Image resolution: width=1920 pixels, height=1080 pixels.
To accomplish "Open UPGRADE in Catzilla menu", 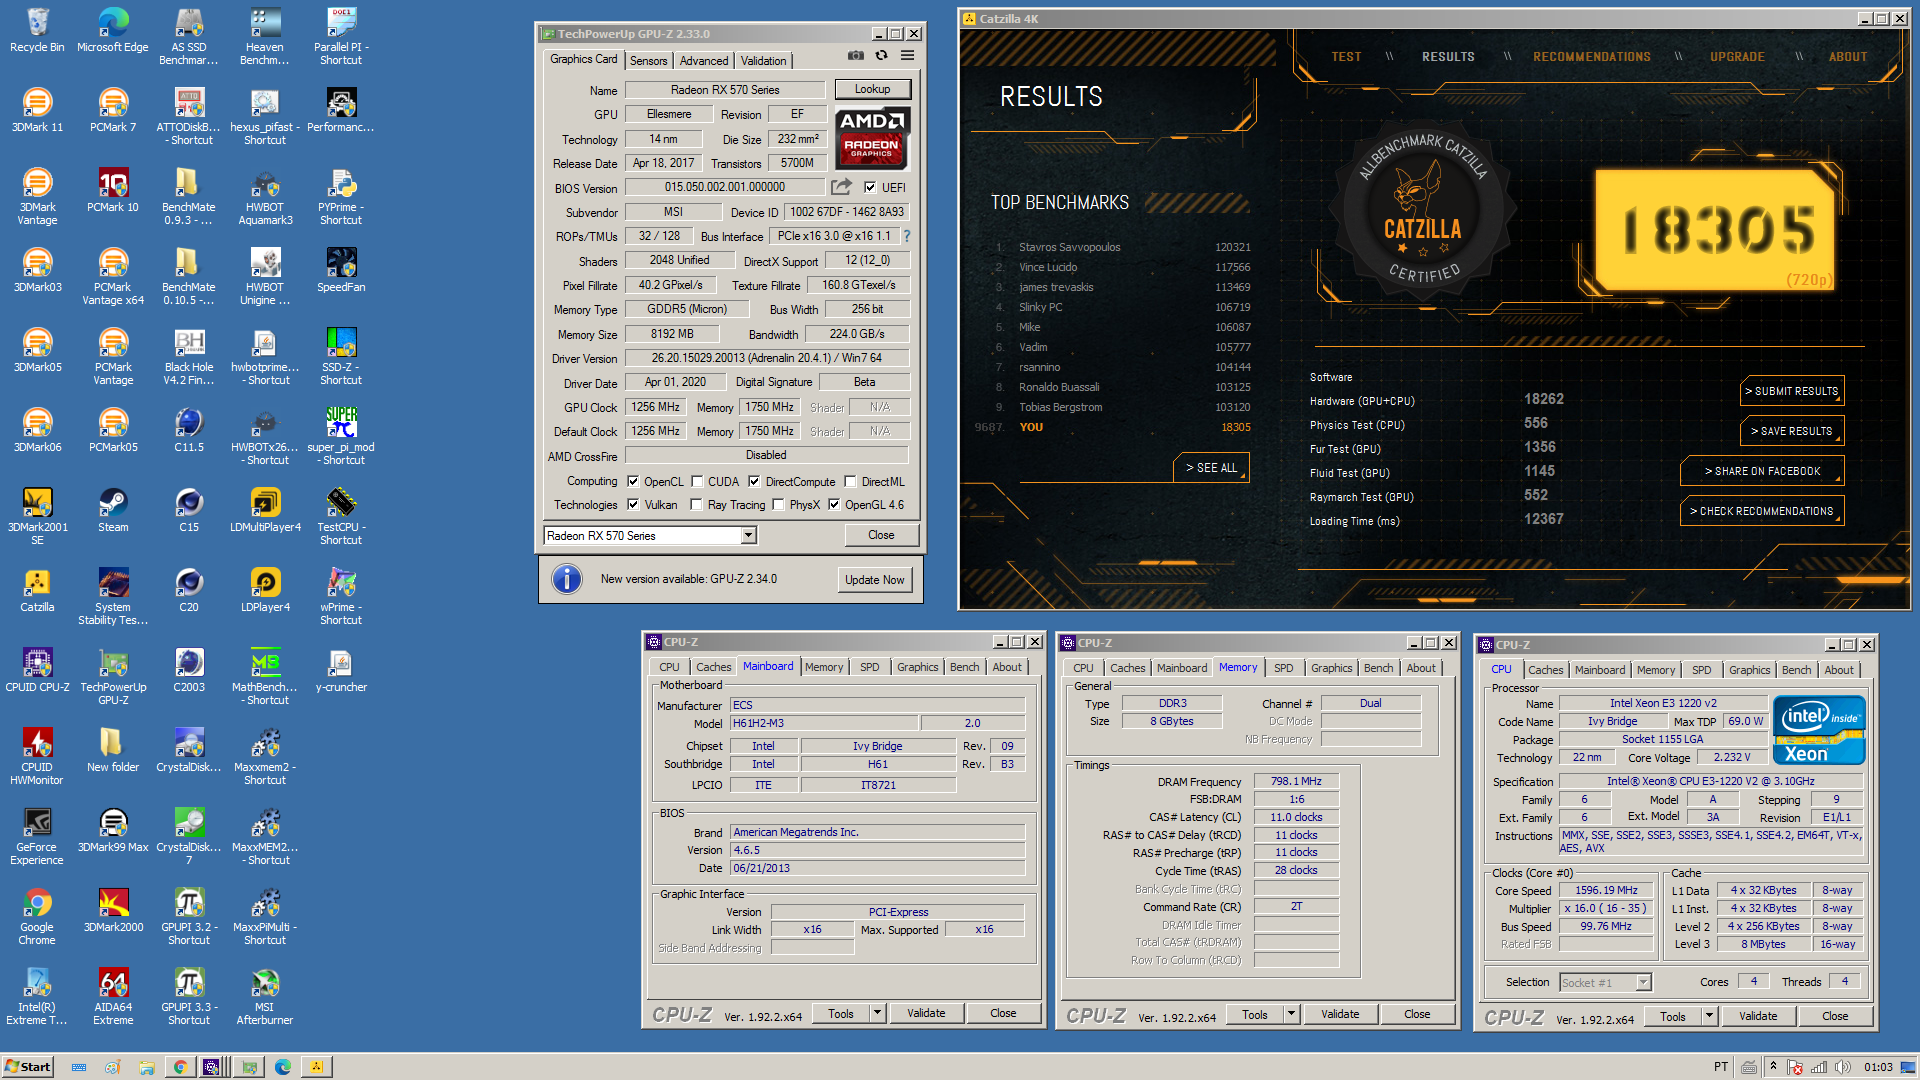I will pos(1737,57).
